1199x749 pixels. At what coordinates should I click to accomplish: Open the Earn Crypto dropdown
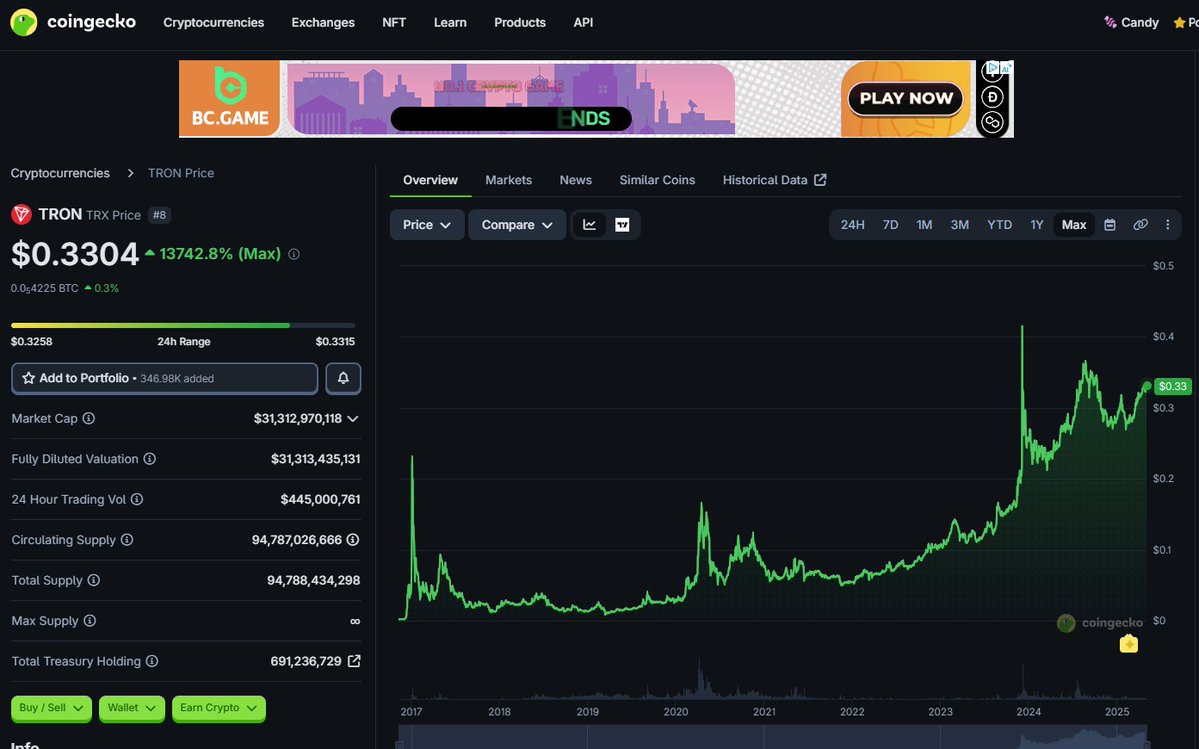219,708
